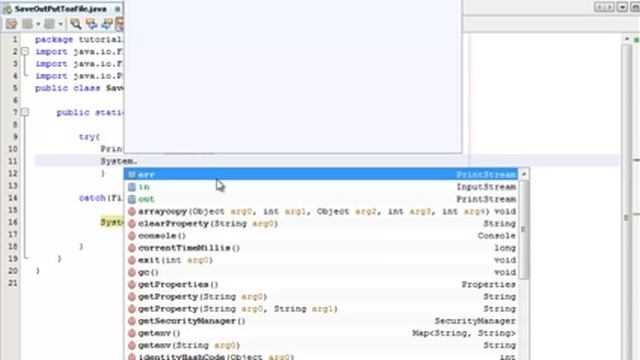
Task: Click the 'try{' text on line 9
Action: point(89,136)
